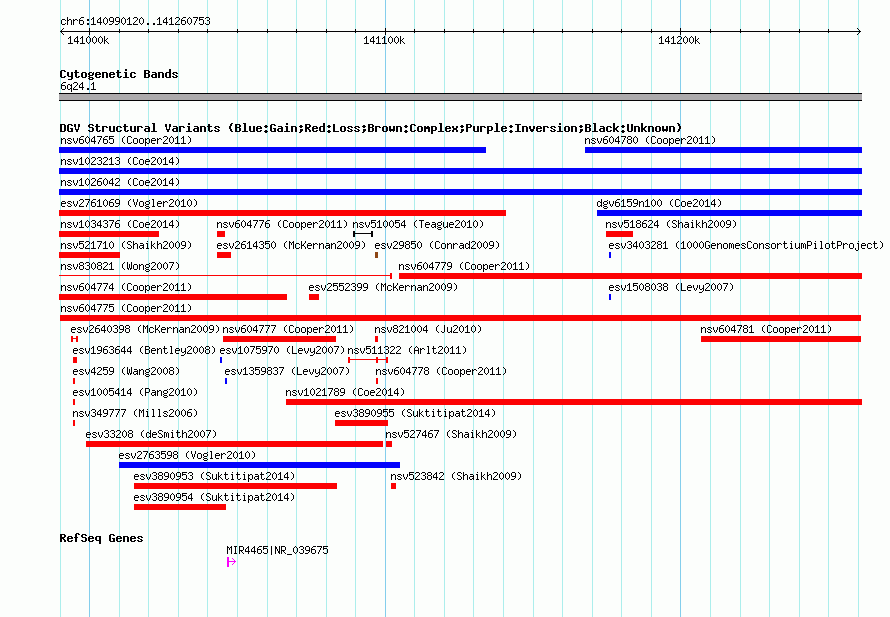
Task: Select the nsv604779 red loss bar
Action: click(x=631, y=276)
